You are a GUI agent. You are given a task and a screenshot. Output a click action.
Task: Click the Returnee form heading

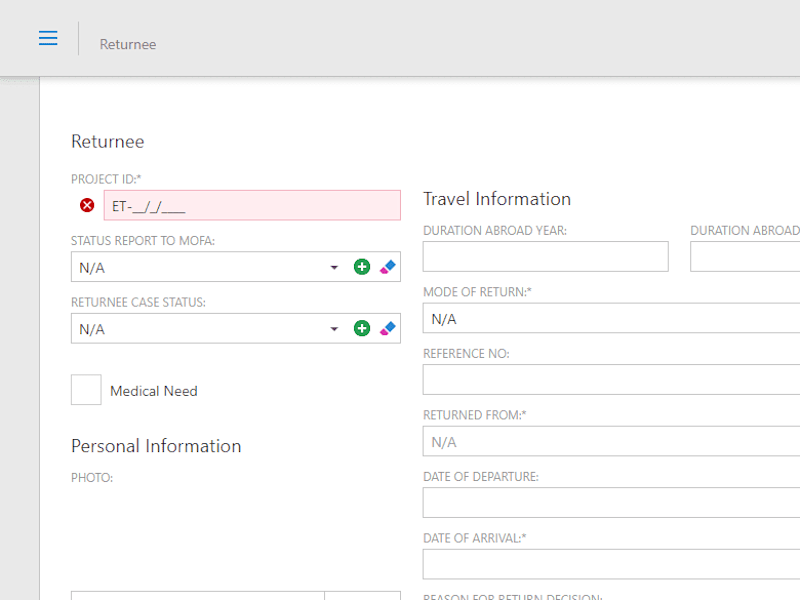point(108,141)
